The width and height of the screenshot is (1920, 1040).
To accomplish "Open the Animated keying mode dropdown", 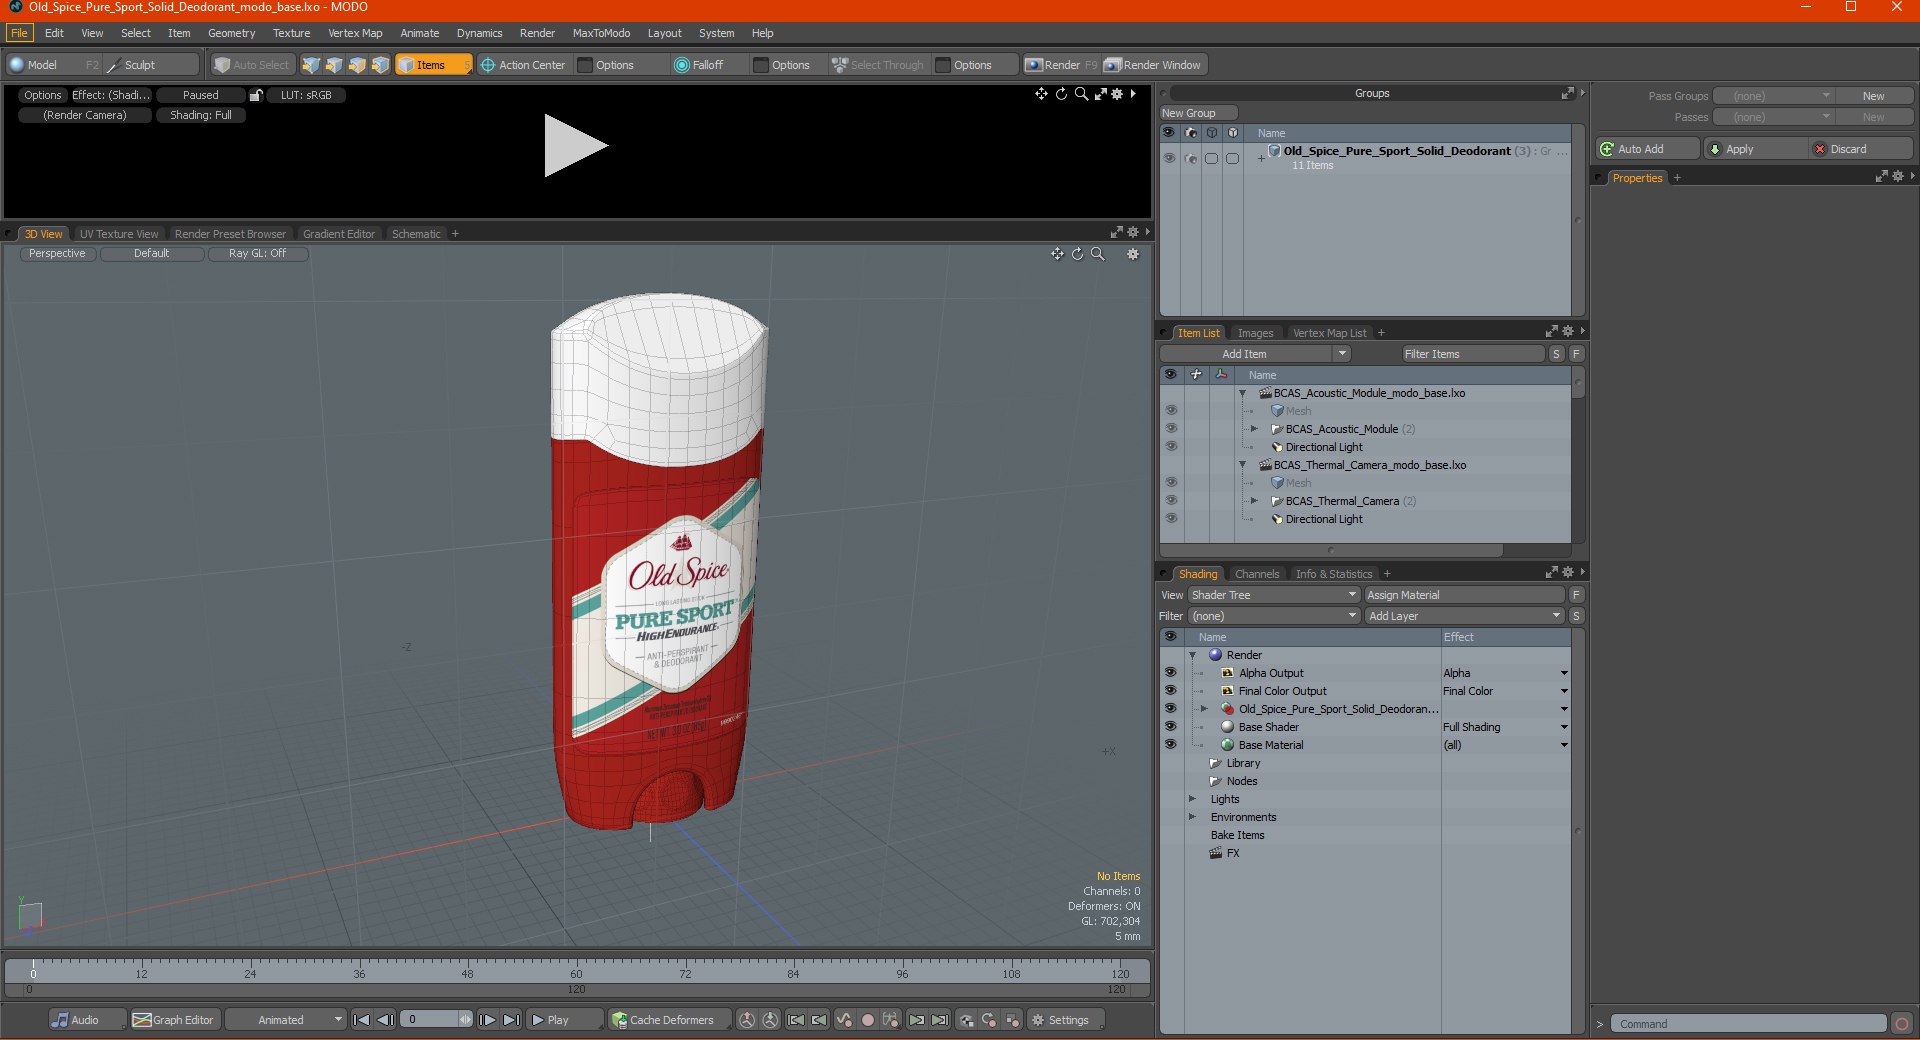I will (x=286, y=1020).
